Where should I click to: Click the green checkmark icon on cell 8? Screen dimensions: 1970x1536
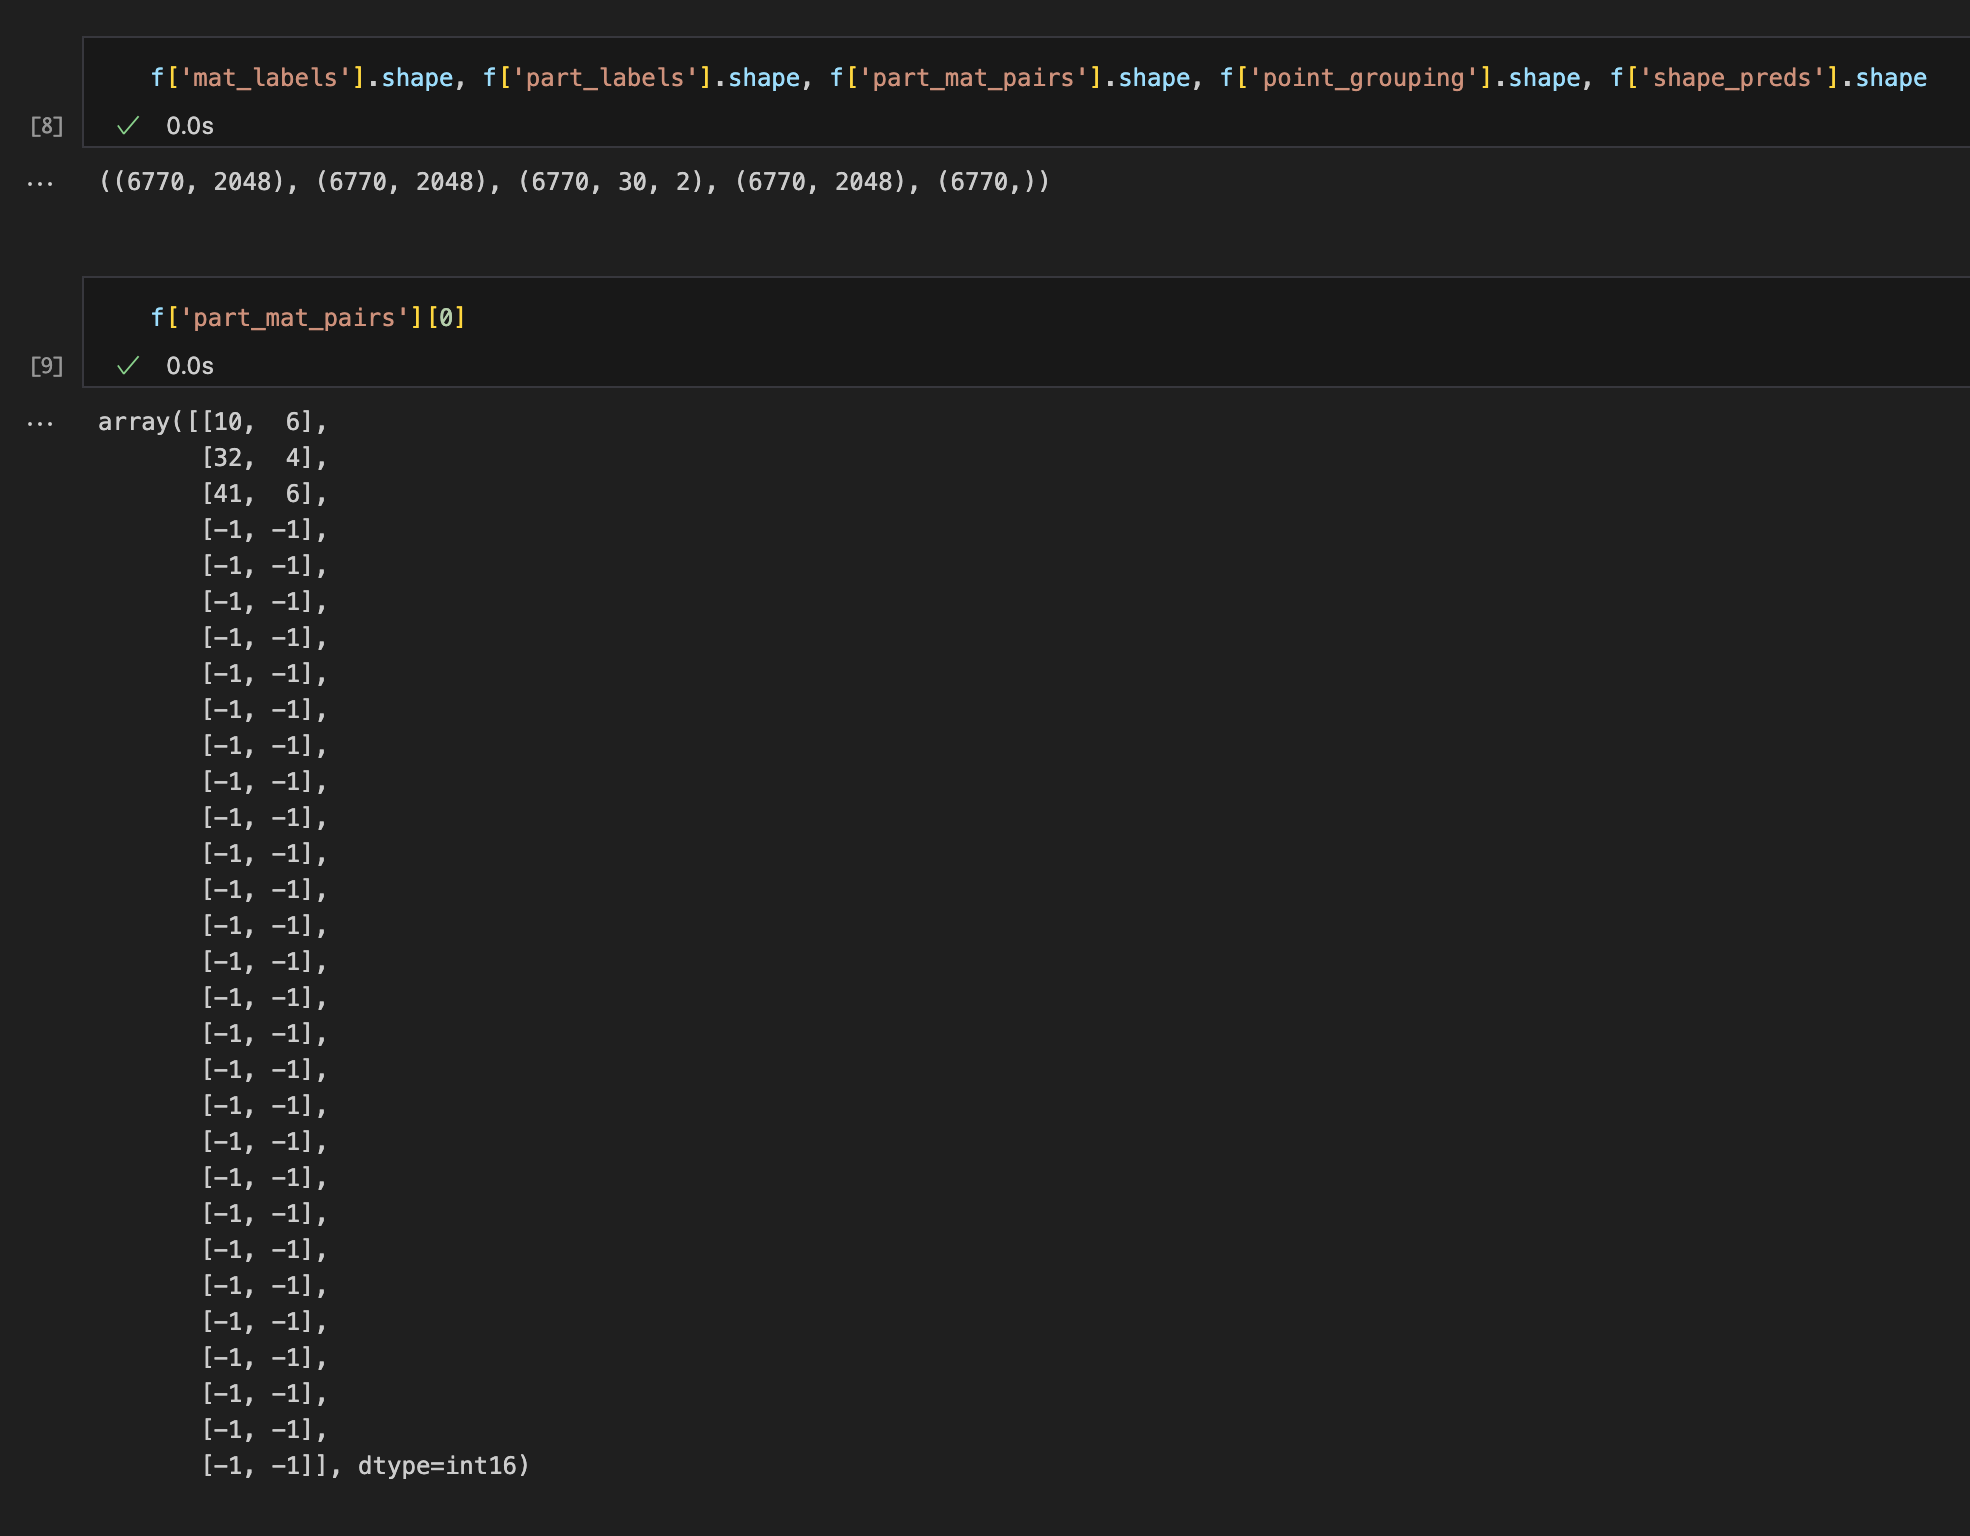pos(128,126)
